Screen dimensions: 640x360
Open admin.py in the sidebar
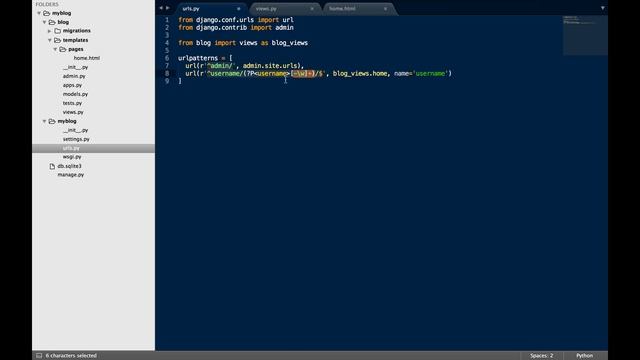tap(74, 76)
